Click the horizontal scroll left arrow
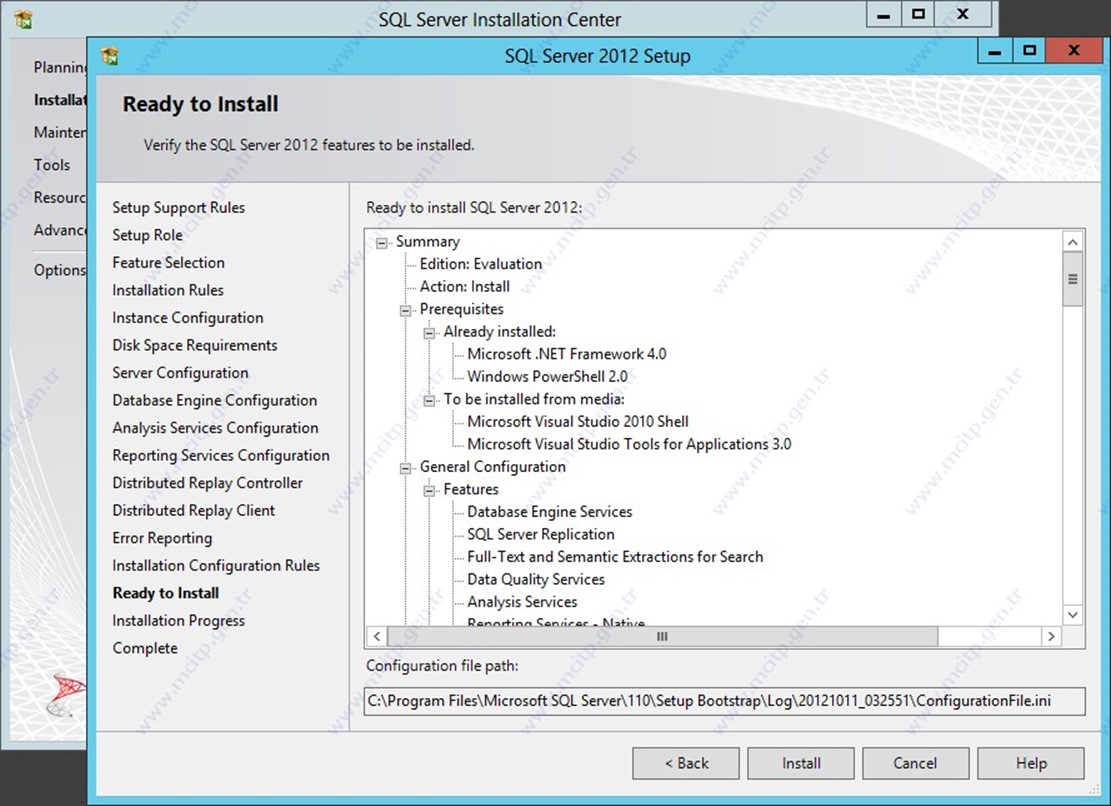This screenshot has height=806, width=1111. tap(377, 636)
